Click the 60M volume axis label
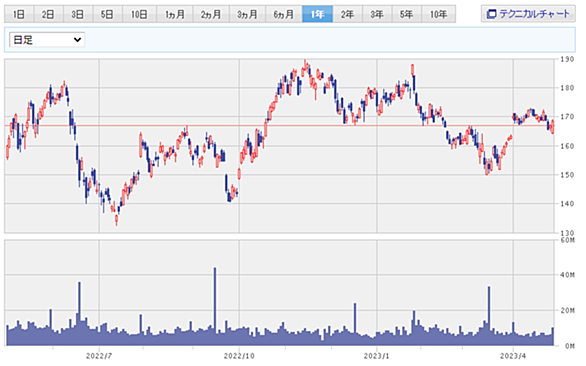The width and height of the screenshot is (586, 366). coord(567,240)
